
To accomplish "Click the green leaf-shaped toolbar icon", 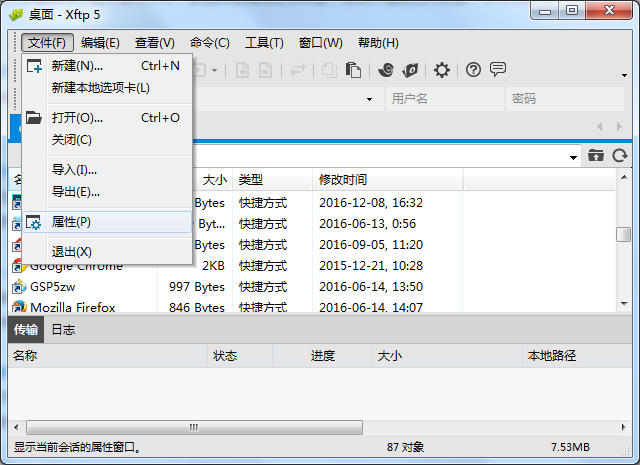I will pos(410,70).
